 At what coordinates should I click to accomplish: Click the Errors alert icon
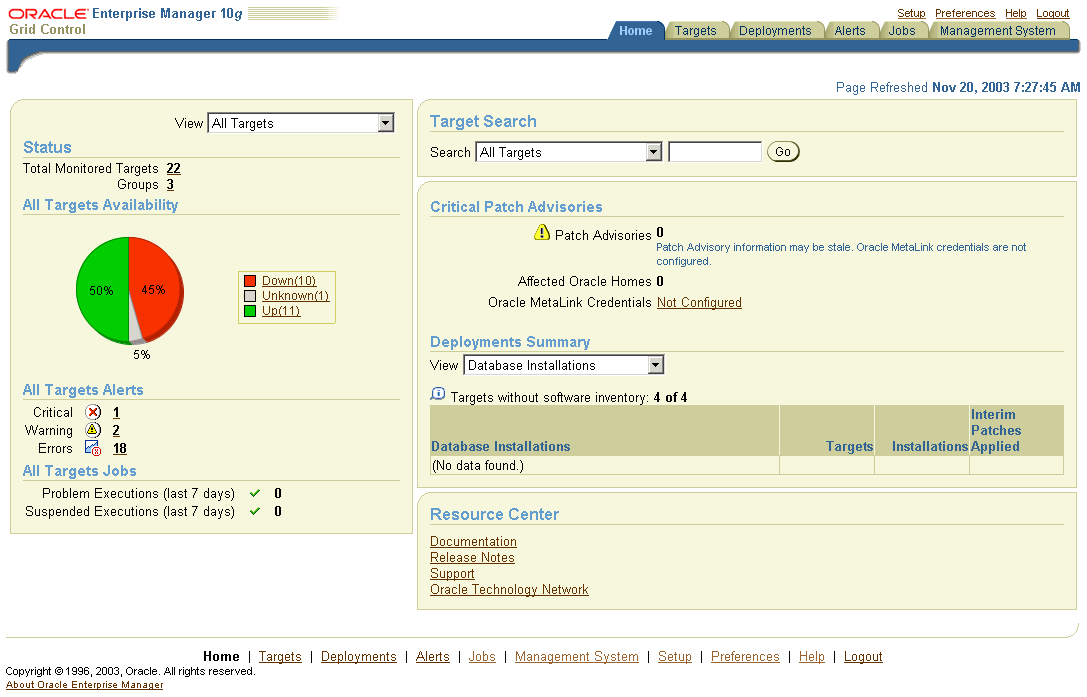click(93, 449)
